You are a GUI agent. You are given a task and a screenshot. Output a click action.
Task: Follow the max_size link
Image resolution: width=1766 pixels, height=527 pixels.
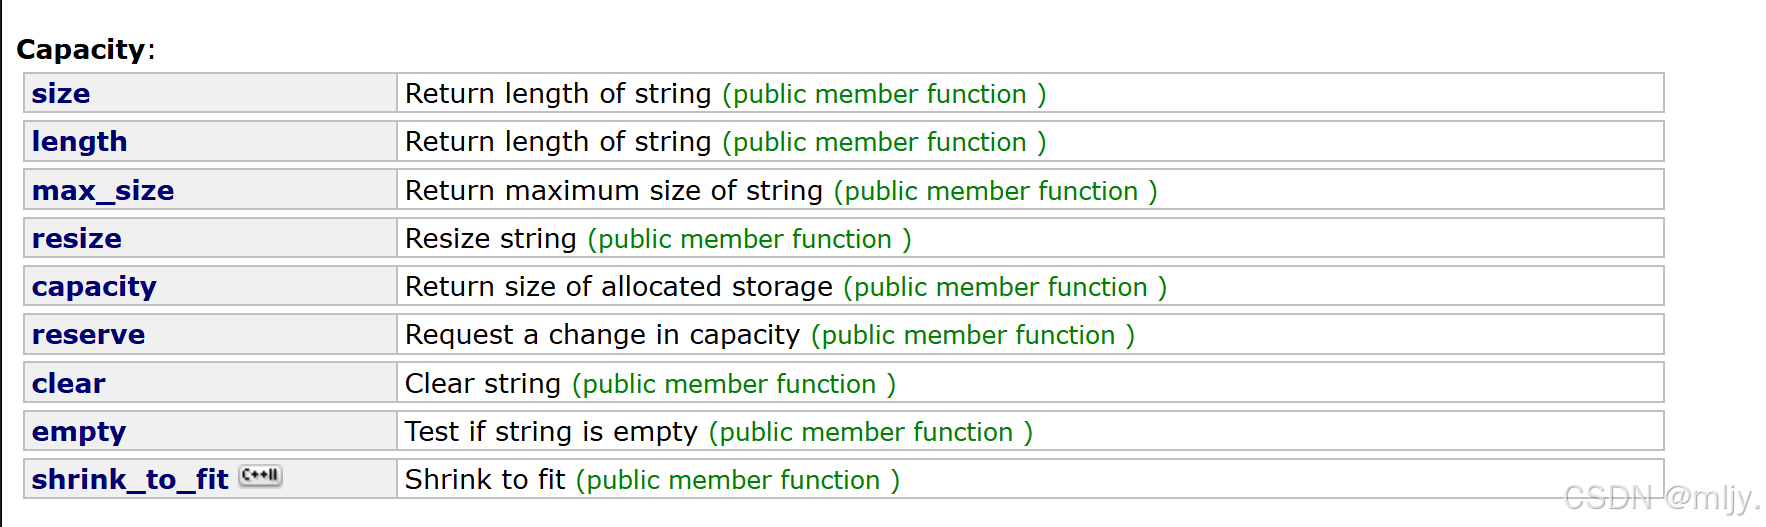pos(103,191)
